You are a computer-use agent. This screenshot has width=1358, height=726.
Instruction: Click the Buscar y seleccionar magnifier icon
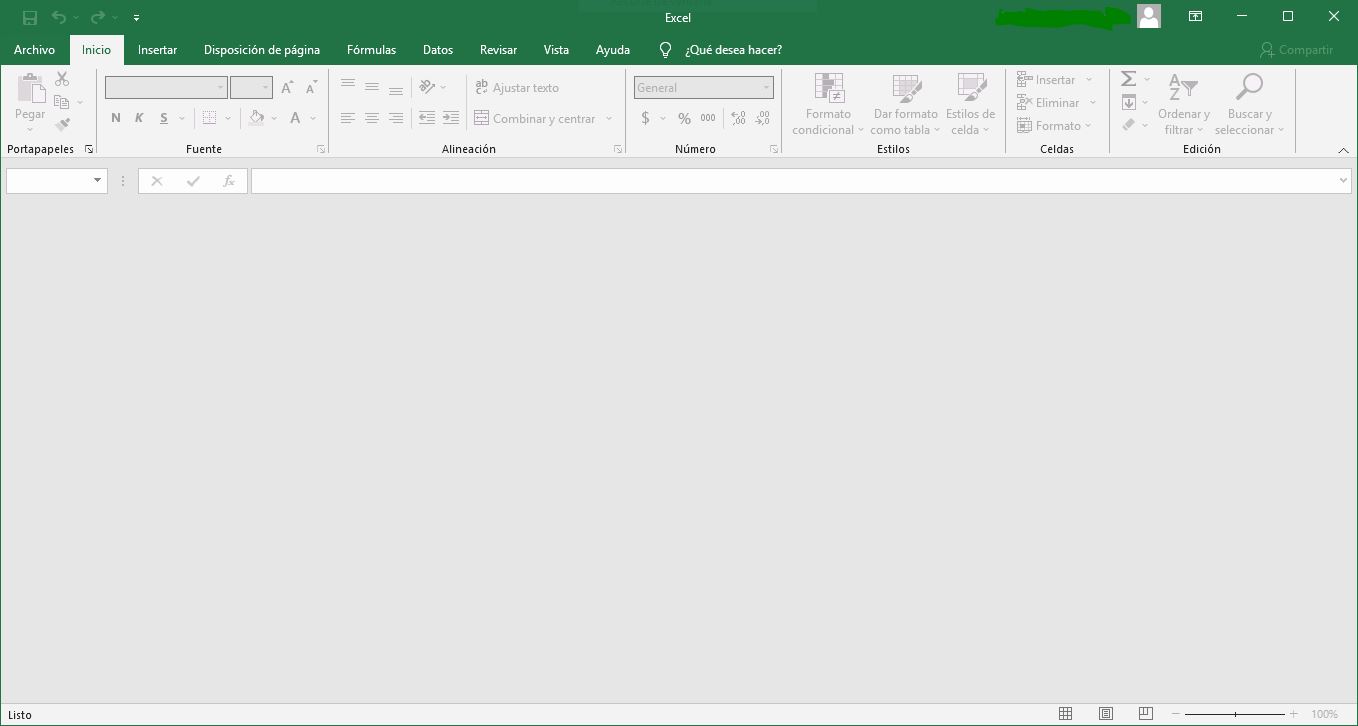(1249, 88)
